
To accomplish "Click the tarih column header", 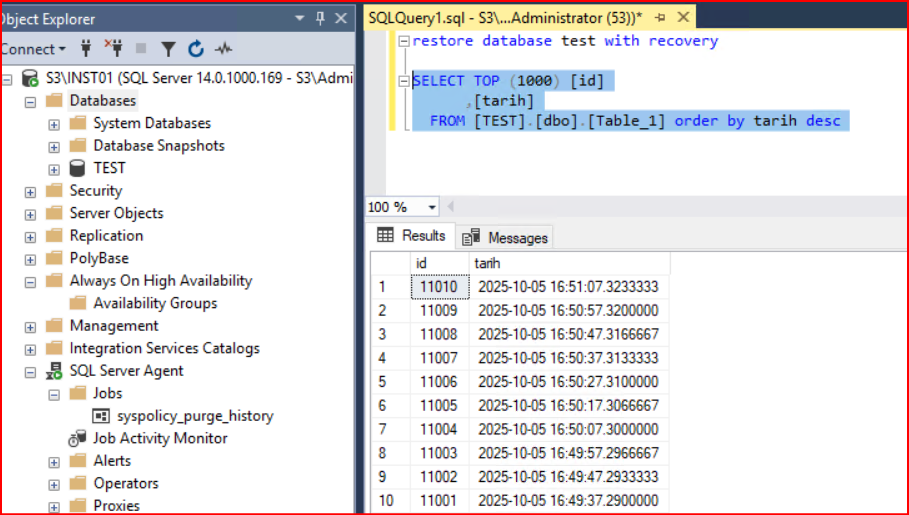I will (x=489, y=262).
